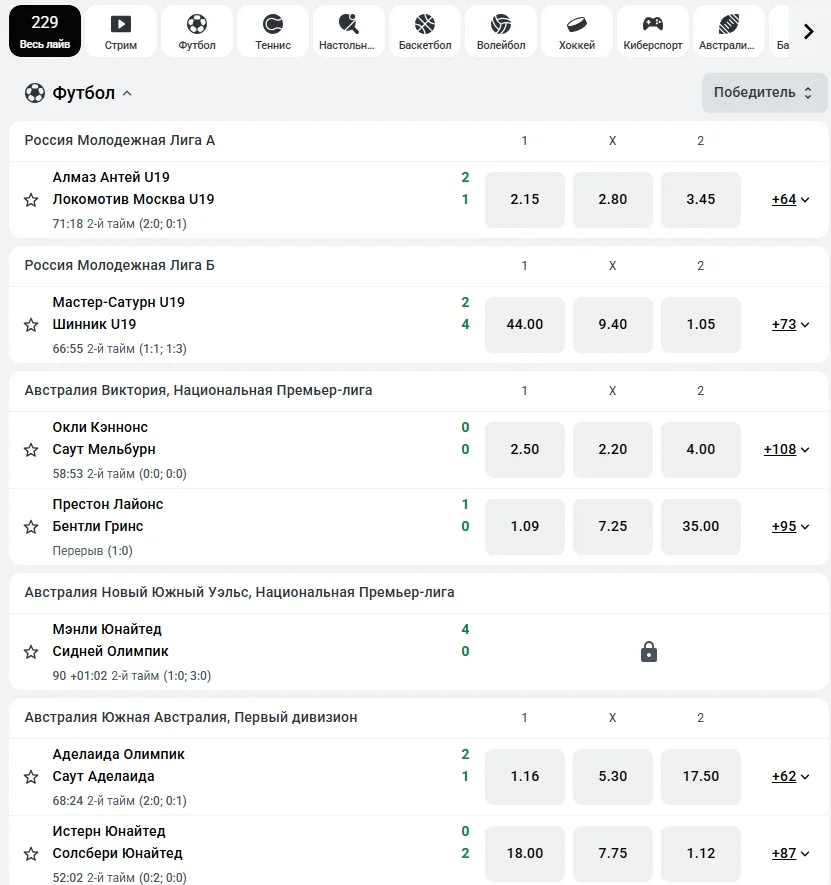Open +87 more markets for Истерн Юнайтед
The height and width of the screenshot is (885, 831).
click(790, 853)
